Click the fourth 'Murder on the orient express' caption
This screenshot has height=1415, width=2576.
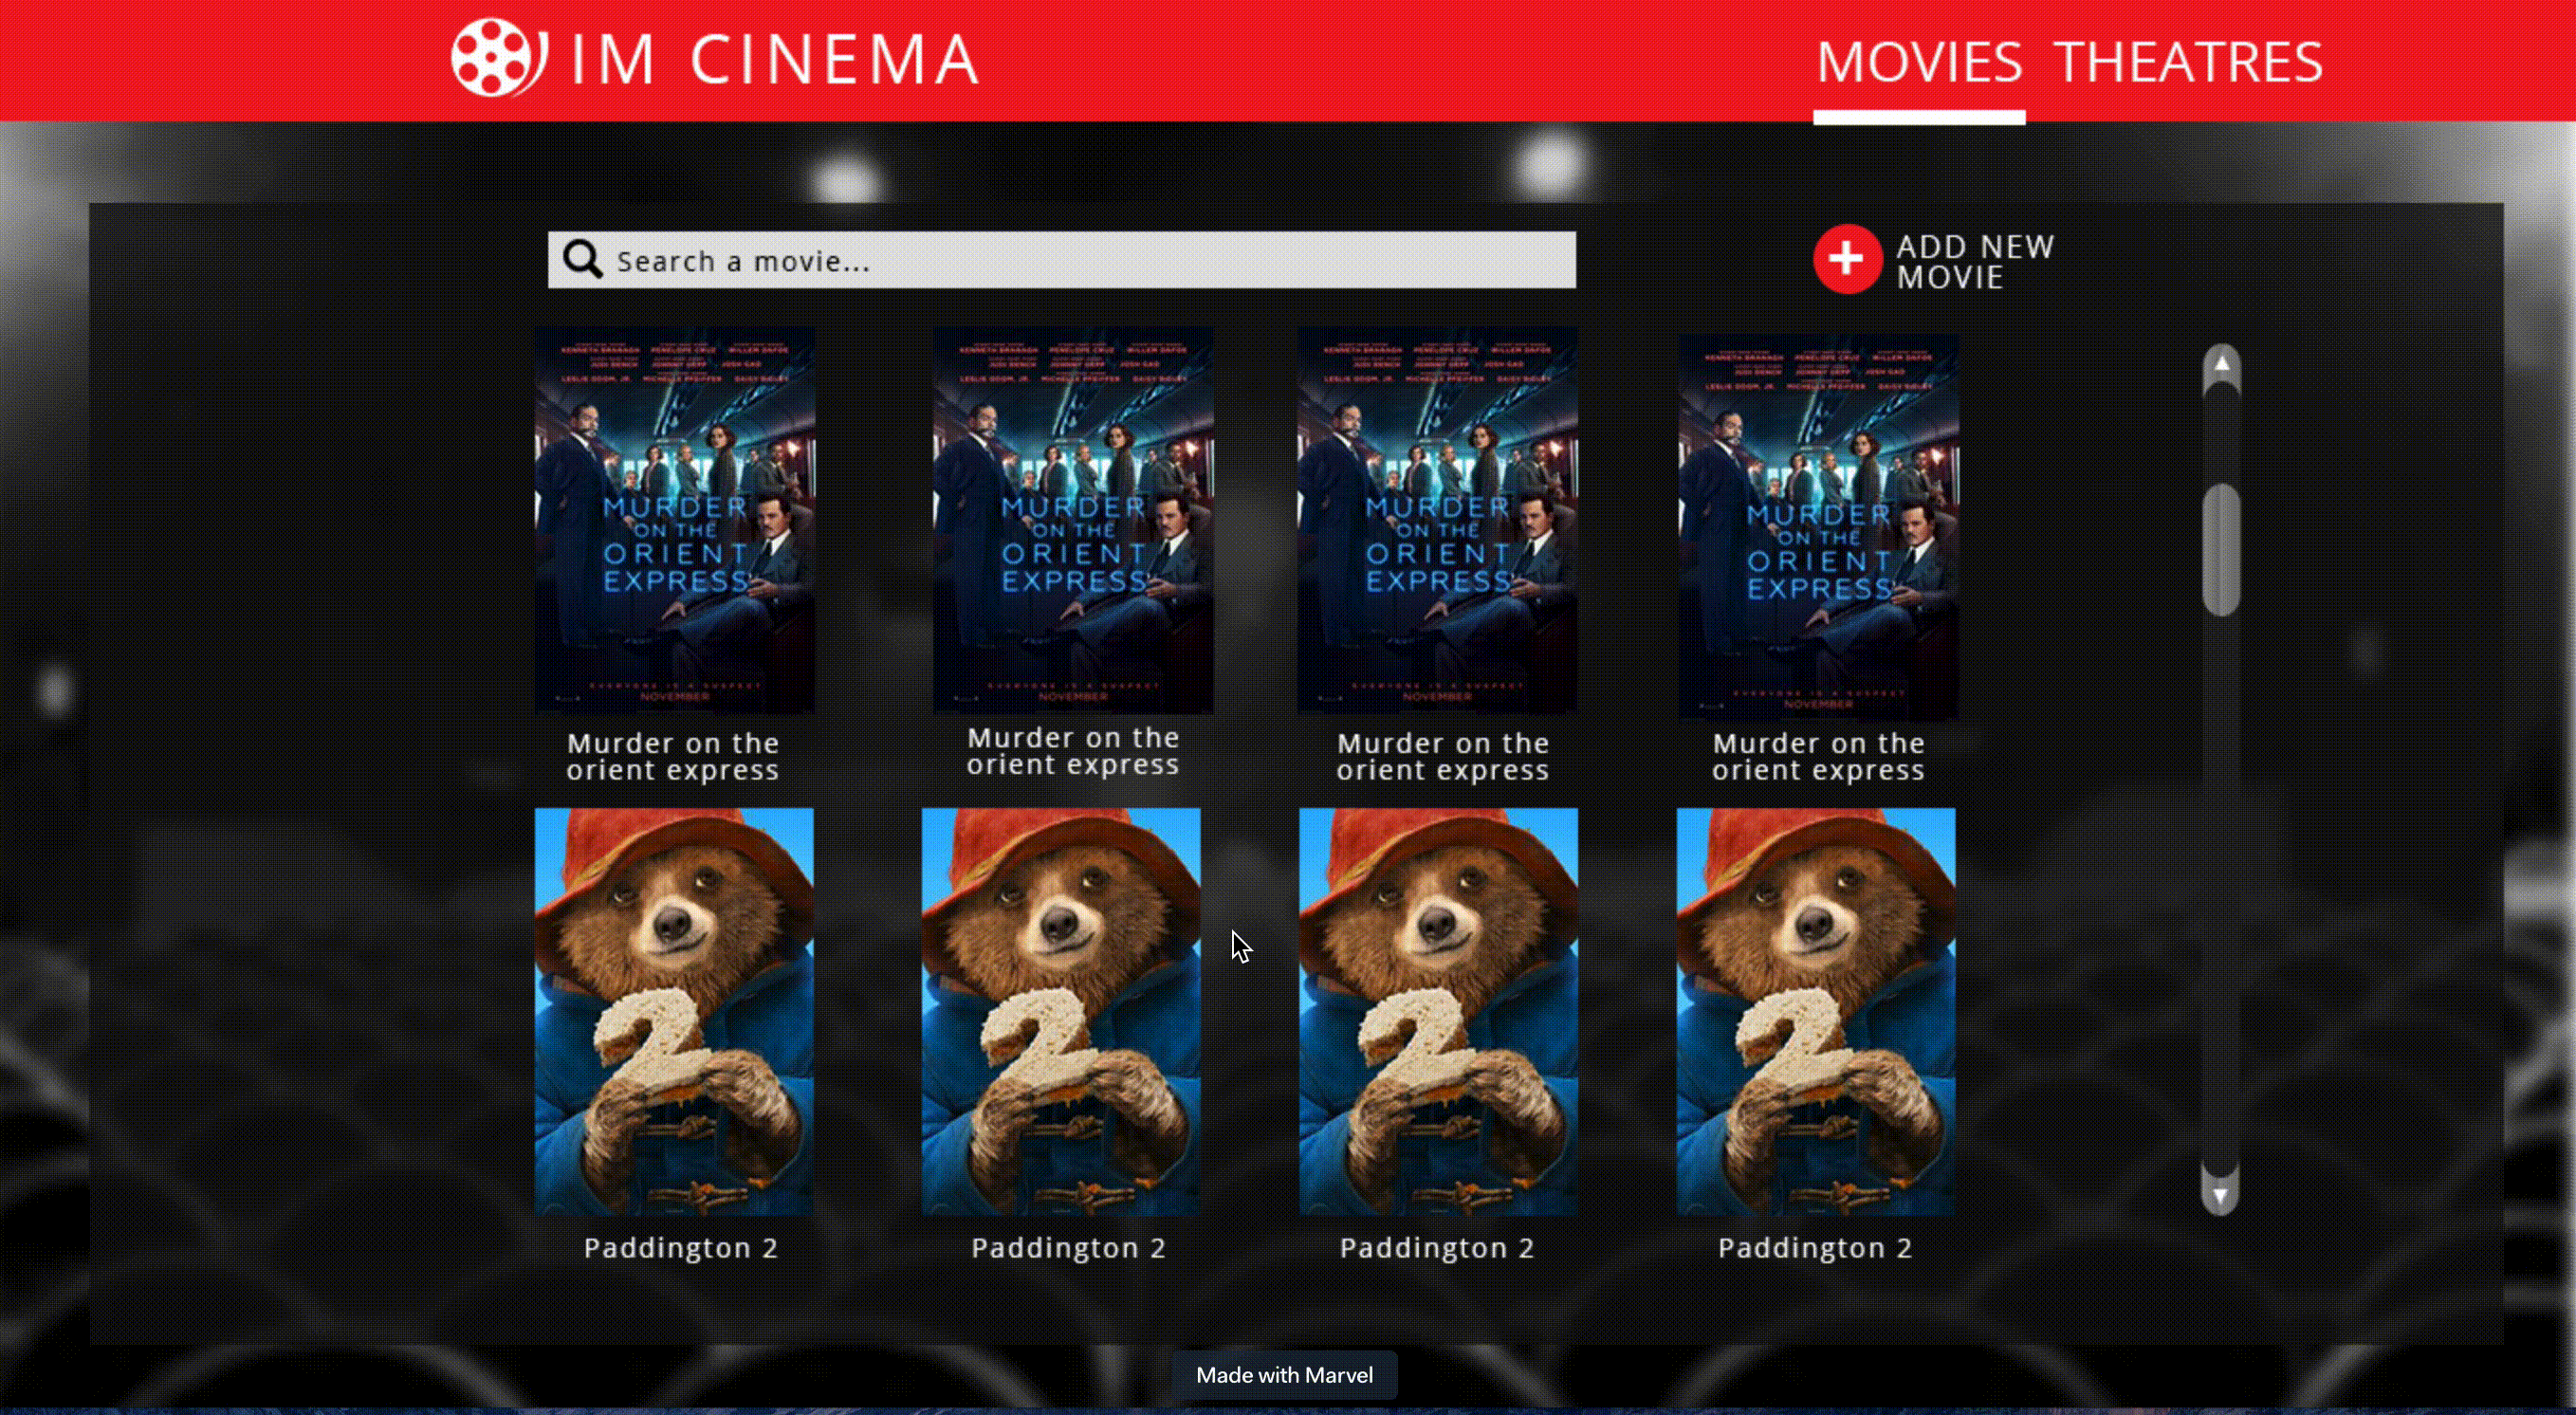pos(1818,757)
